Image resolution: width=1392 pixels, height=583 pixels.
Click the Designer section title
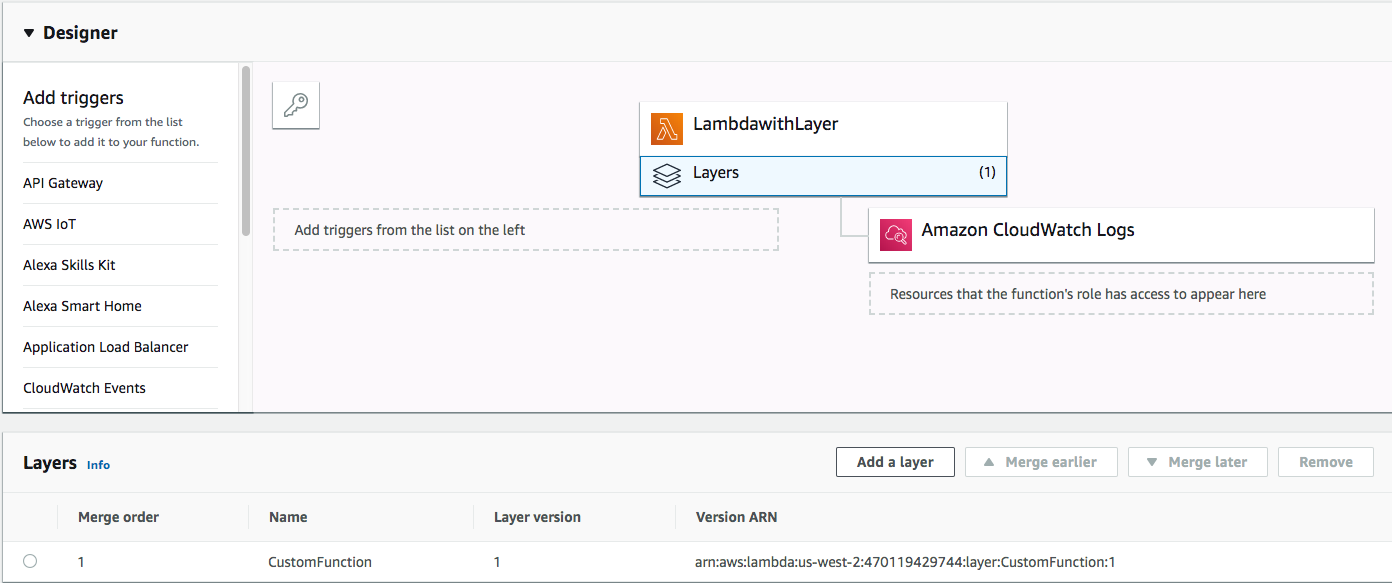point(80,33)
